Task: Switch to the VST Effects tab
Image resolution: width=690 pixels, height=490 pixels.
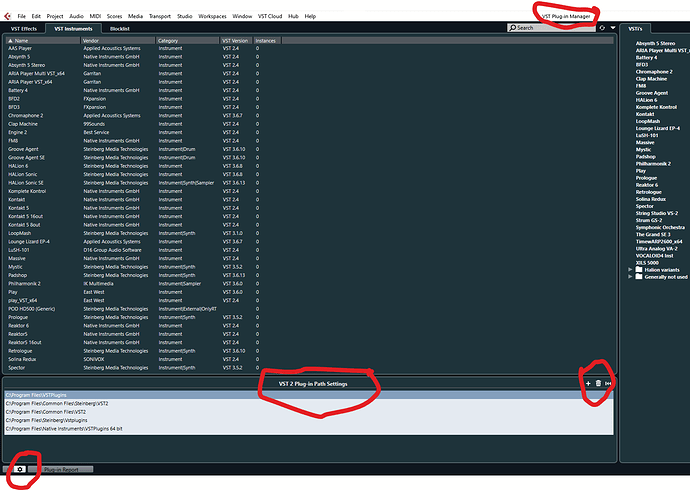Action: pyautogui.click(x=24, y=29)
